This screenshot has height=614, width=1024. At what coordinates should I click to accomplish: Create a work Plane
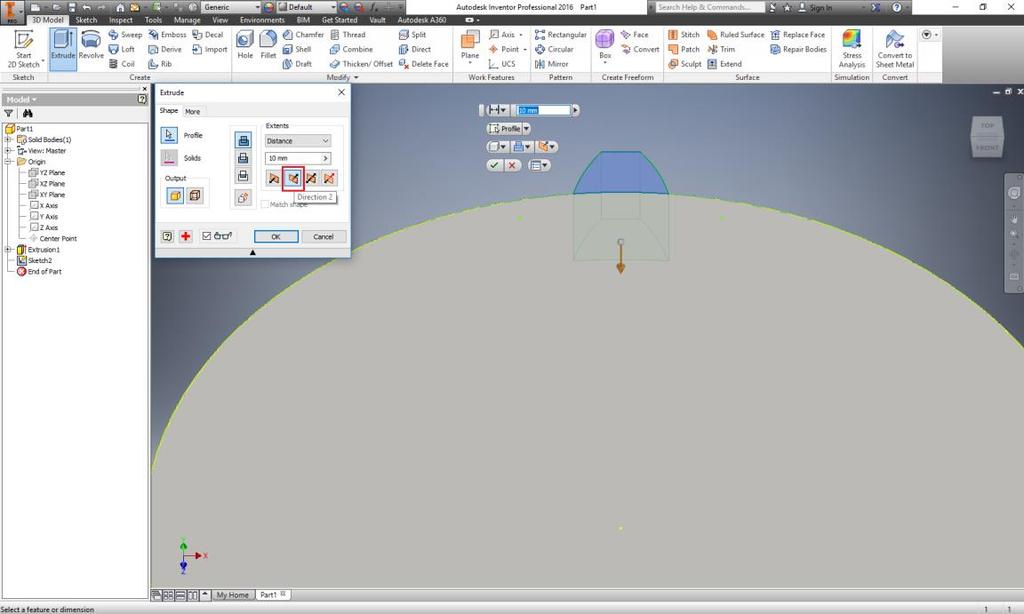470,46
